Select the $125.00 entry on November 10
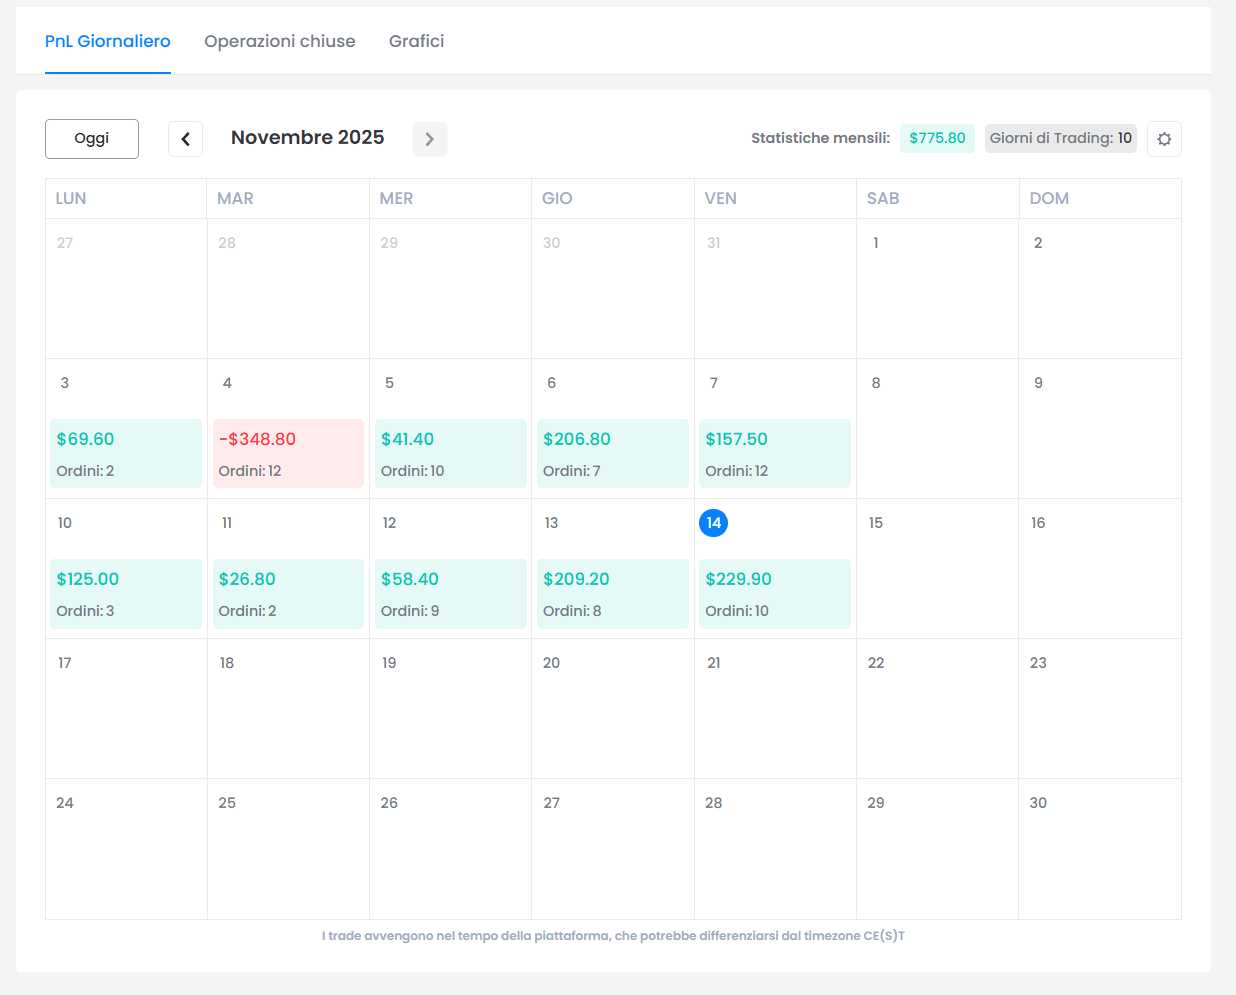The height and width of the screenshot is (995, 1236). [126, 594]
